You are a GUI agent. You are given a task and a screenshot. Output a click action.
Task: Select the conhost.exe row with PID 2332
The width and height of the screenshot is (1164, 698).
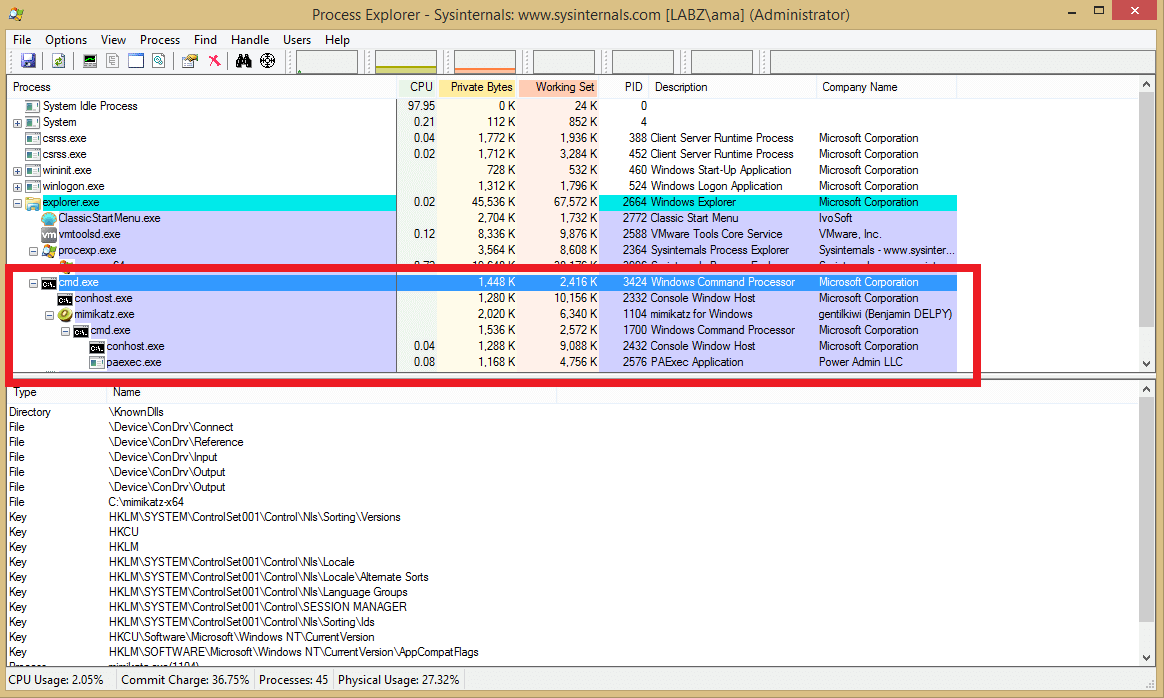point(483,299)
